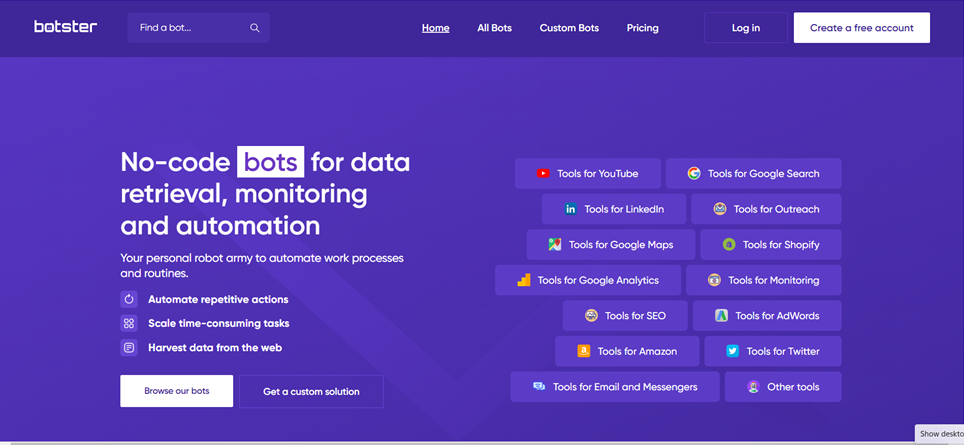Click Create a free account
The width and height of the screenshot is (964, 445).
861,28
